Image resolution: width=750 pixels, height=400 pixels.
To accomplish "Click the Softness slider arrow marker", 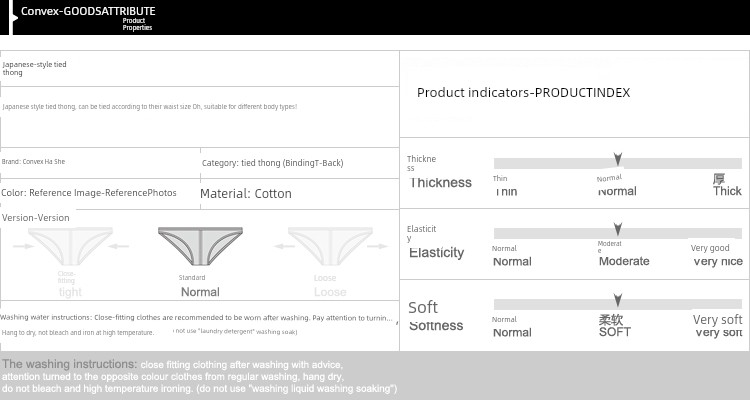I will [x=618, y=300].
